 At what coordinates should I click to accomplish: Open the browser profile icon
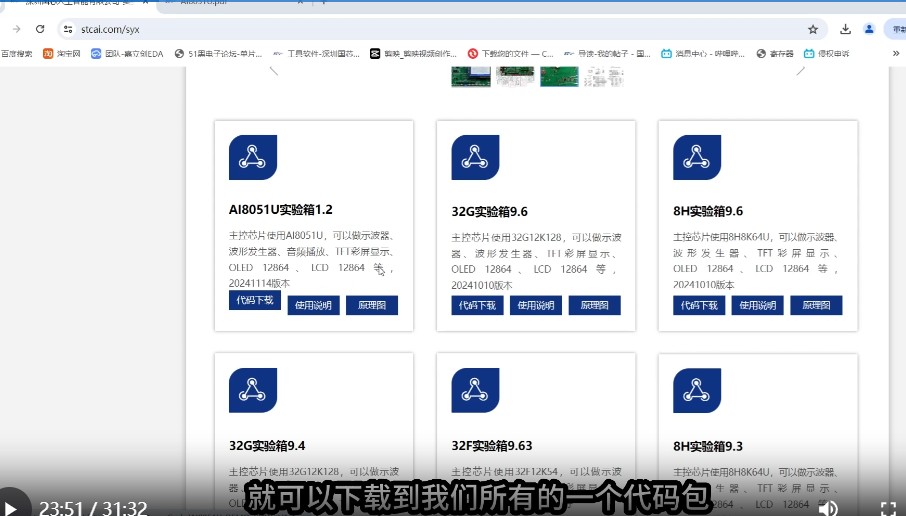coord(869,29)
